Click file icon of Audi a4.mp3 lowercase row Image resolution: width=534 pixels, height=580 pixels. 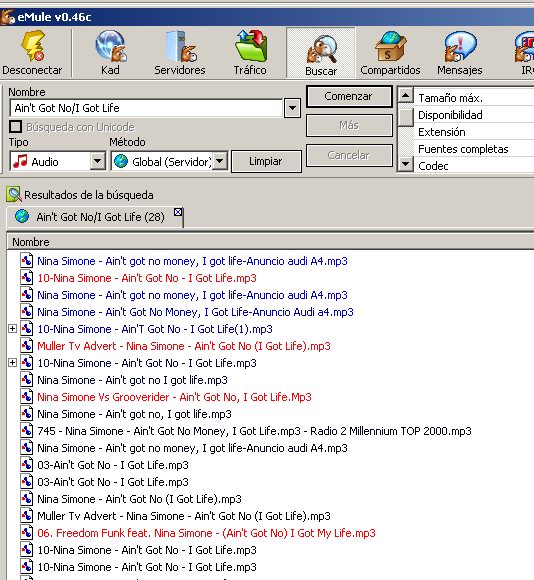(26, 311)
